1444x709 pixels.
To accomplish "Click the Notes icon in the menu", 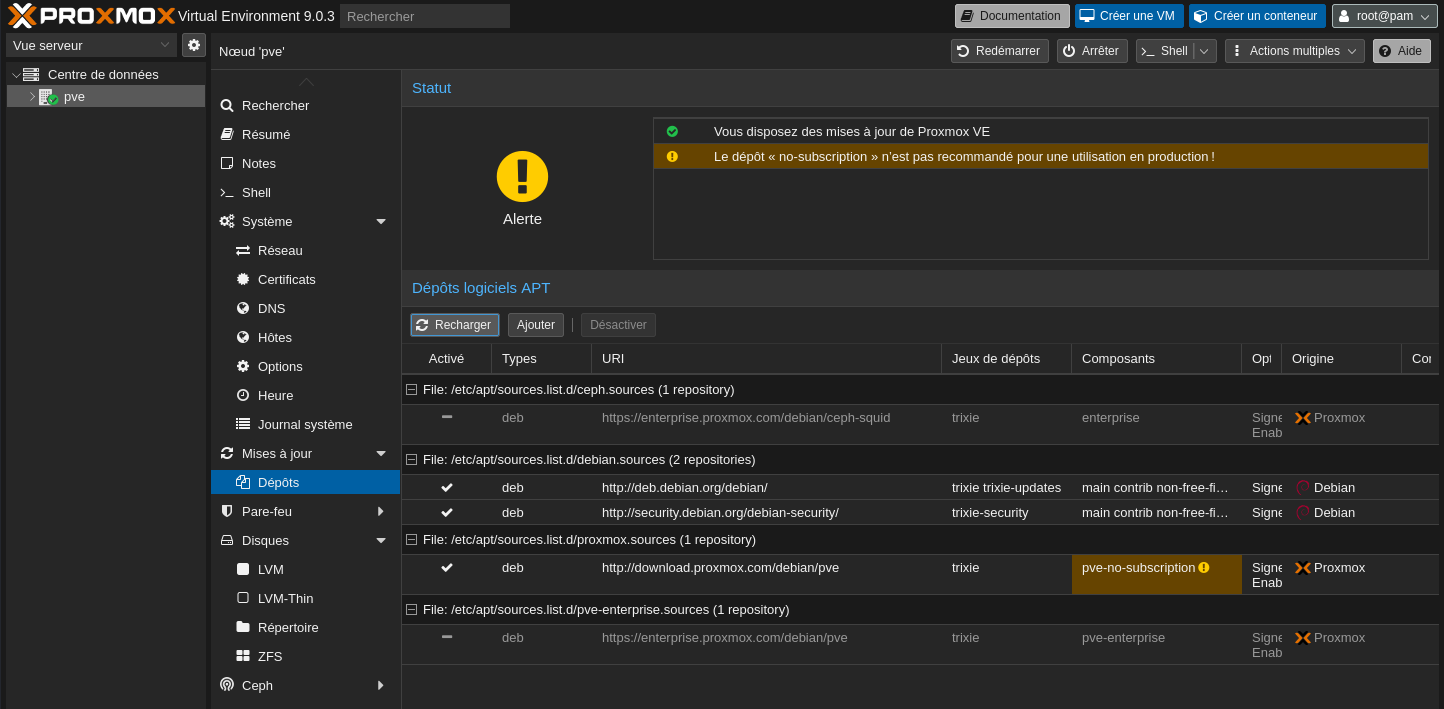I will [227, 163].
